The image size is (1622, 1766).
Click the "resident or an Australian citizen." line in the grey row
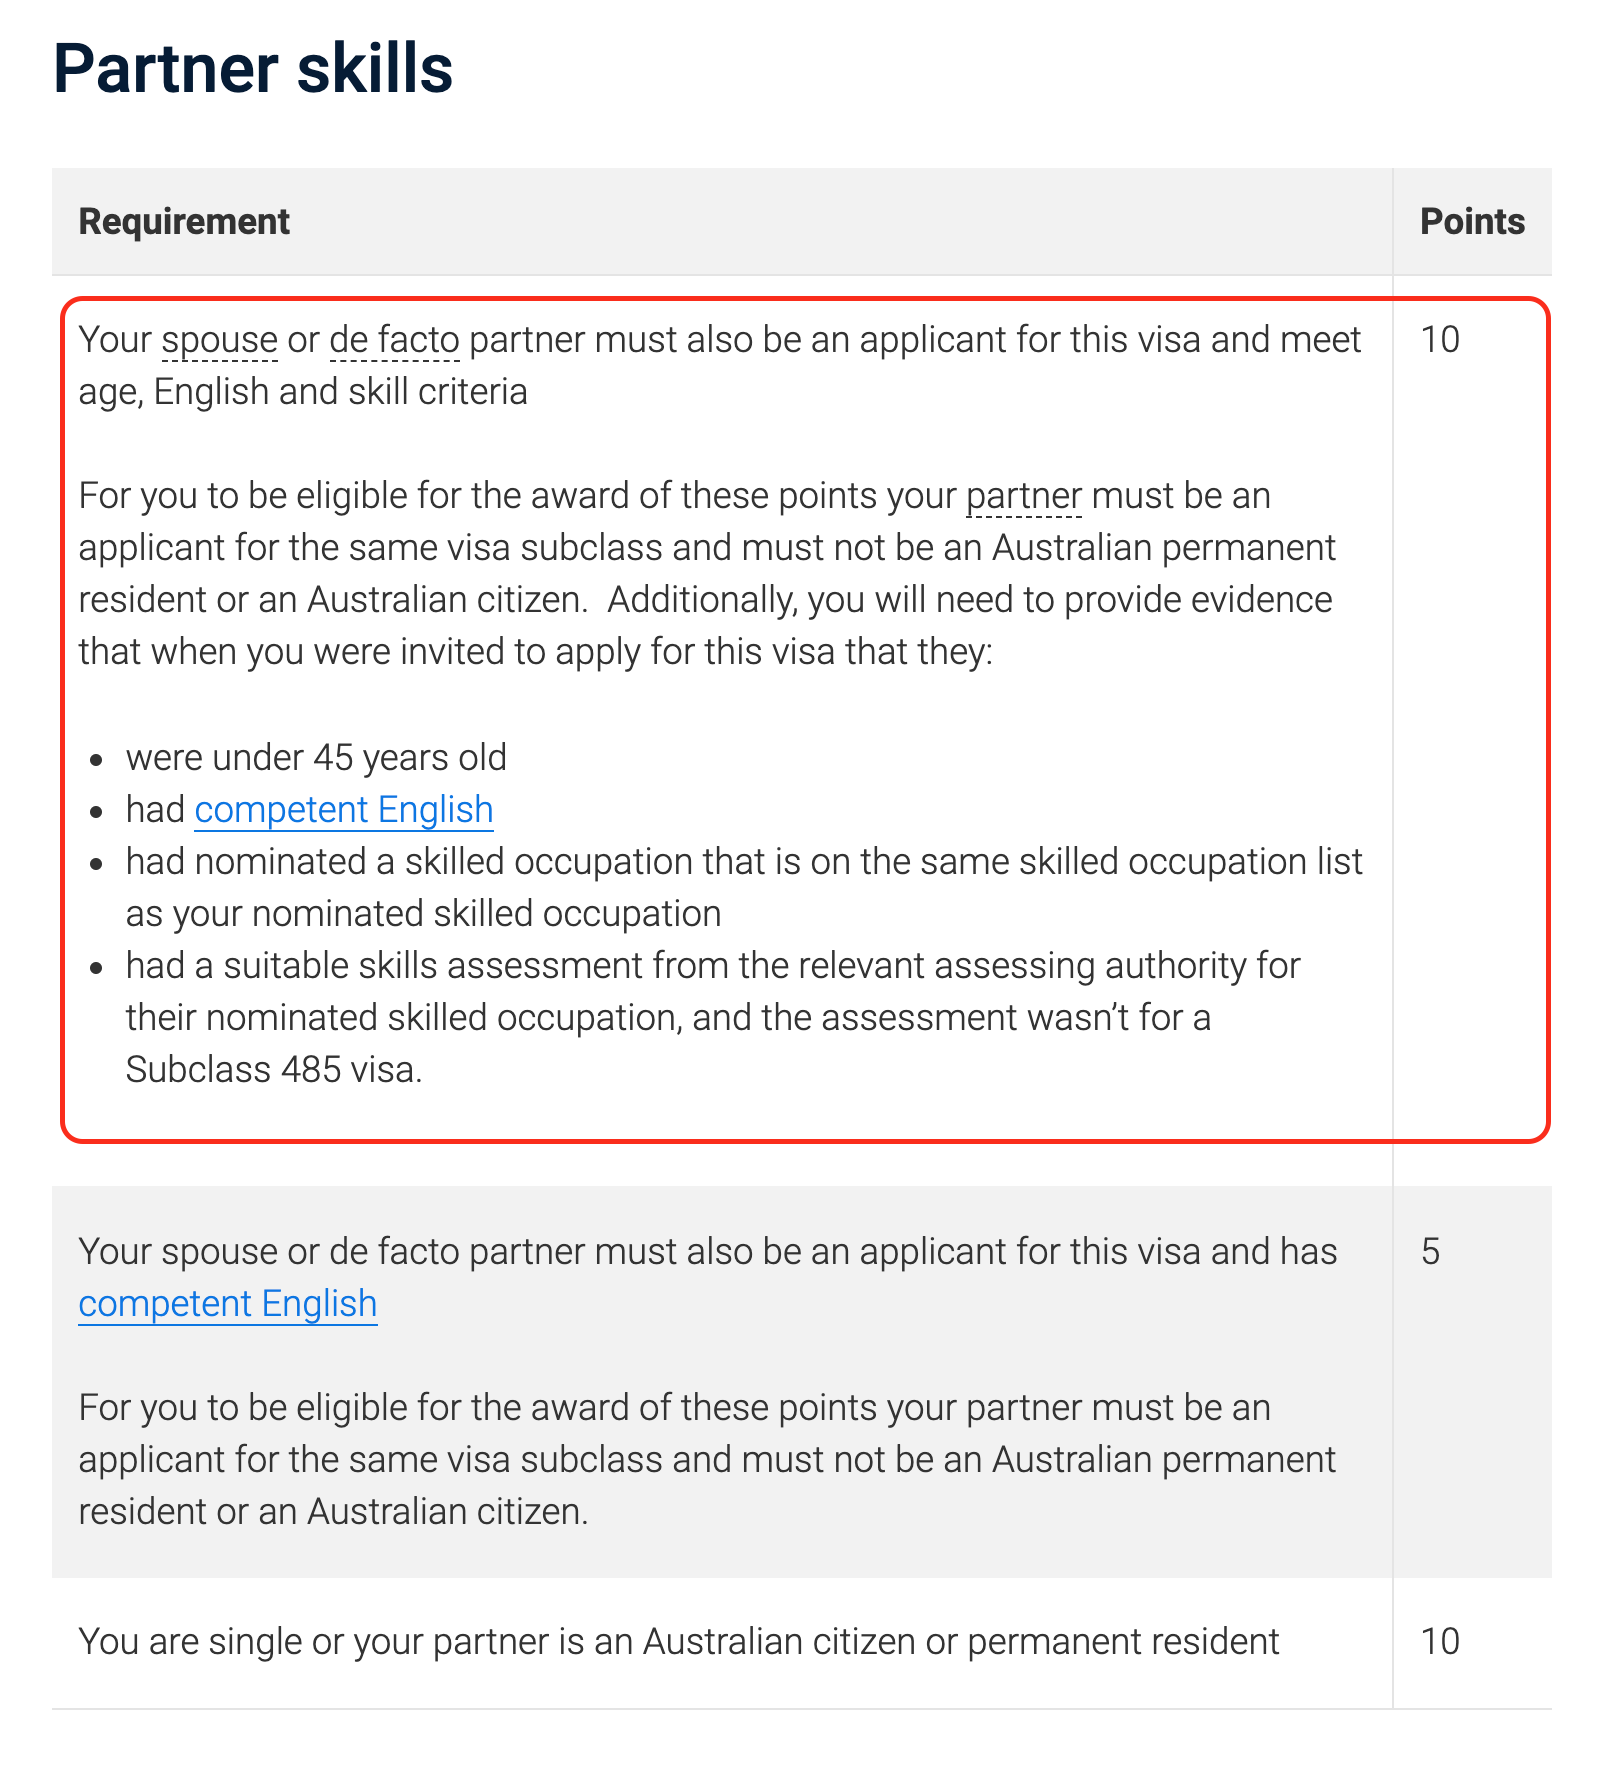(333, 1511)
